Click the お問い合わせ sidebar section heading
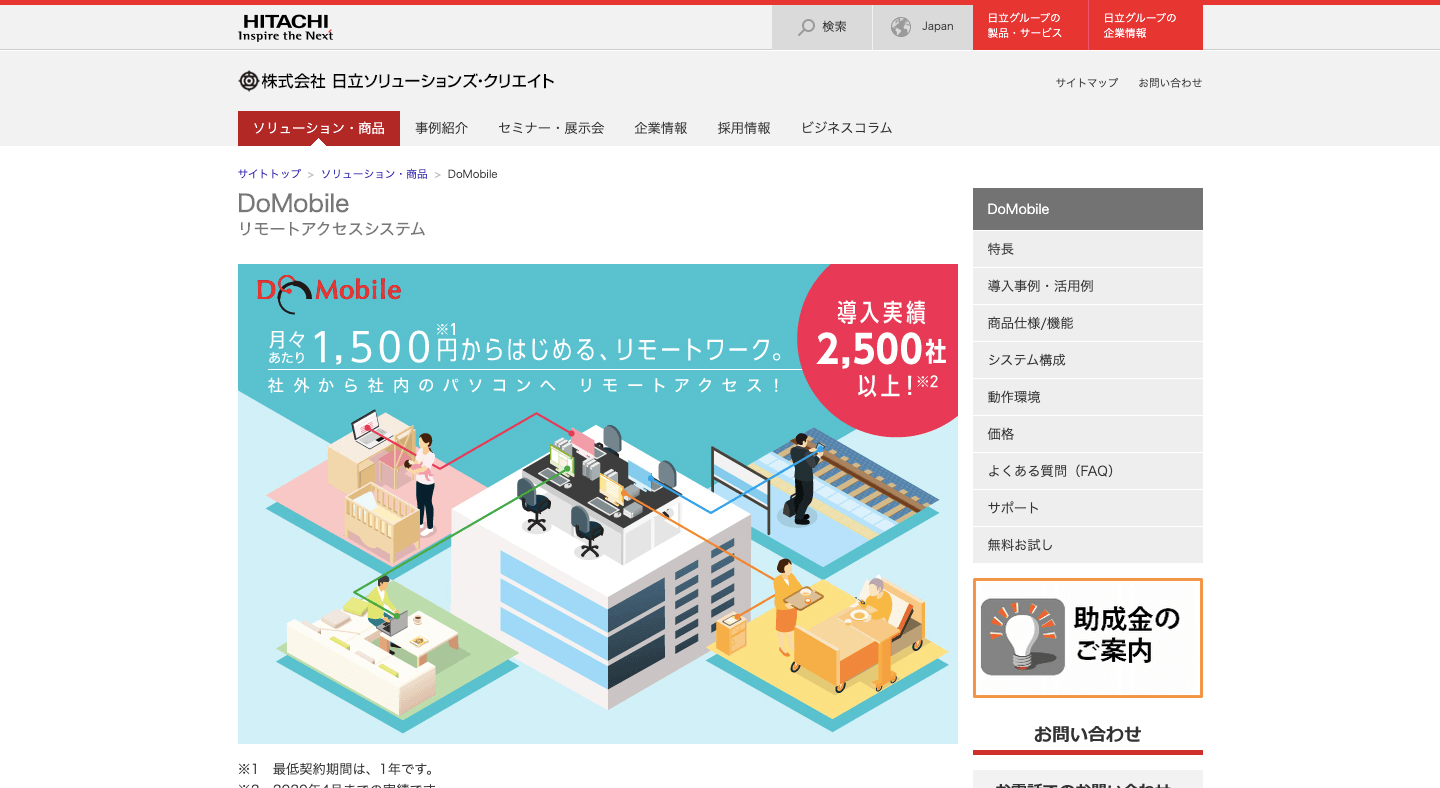The width and height of the screenshot is (1440, 788). 1088,734
